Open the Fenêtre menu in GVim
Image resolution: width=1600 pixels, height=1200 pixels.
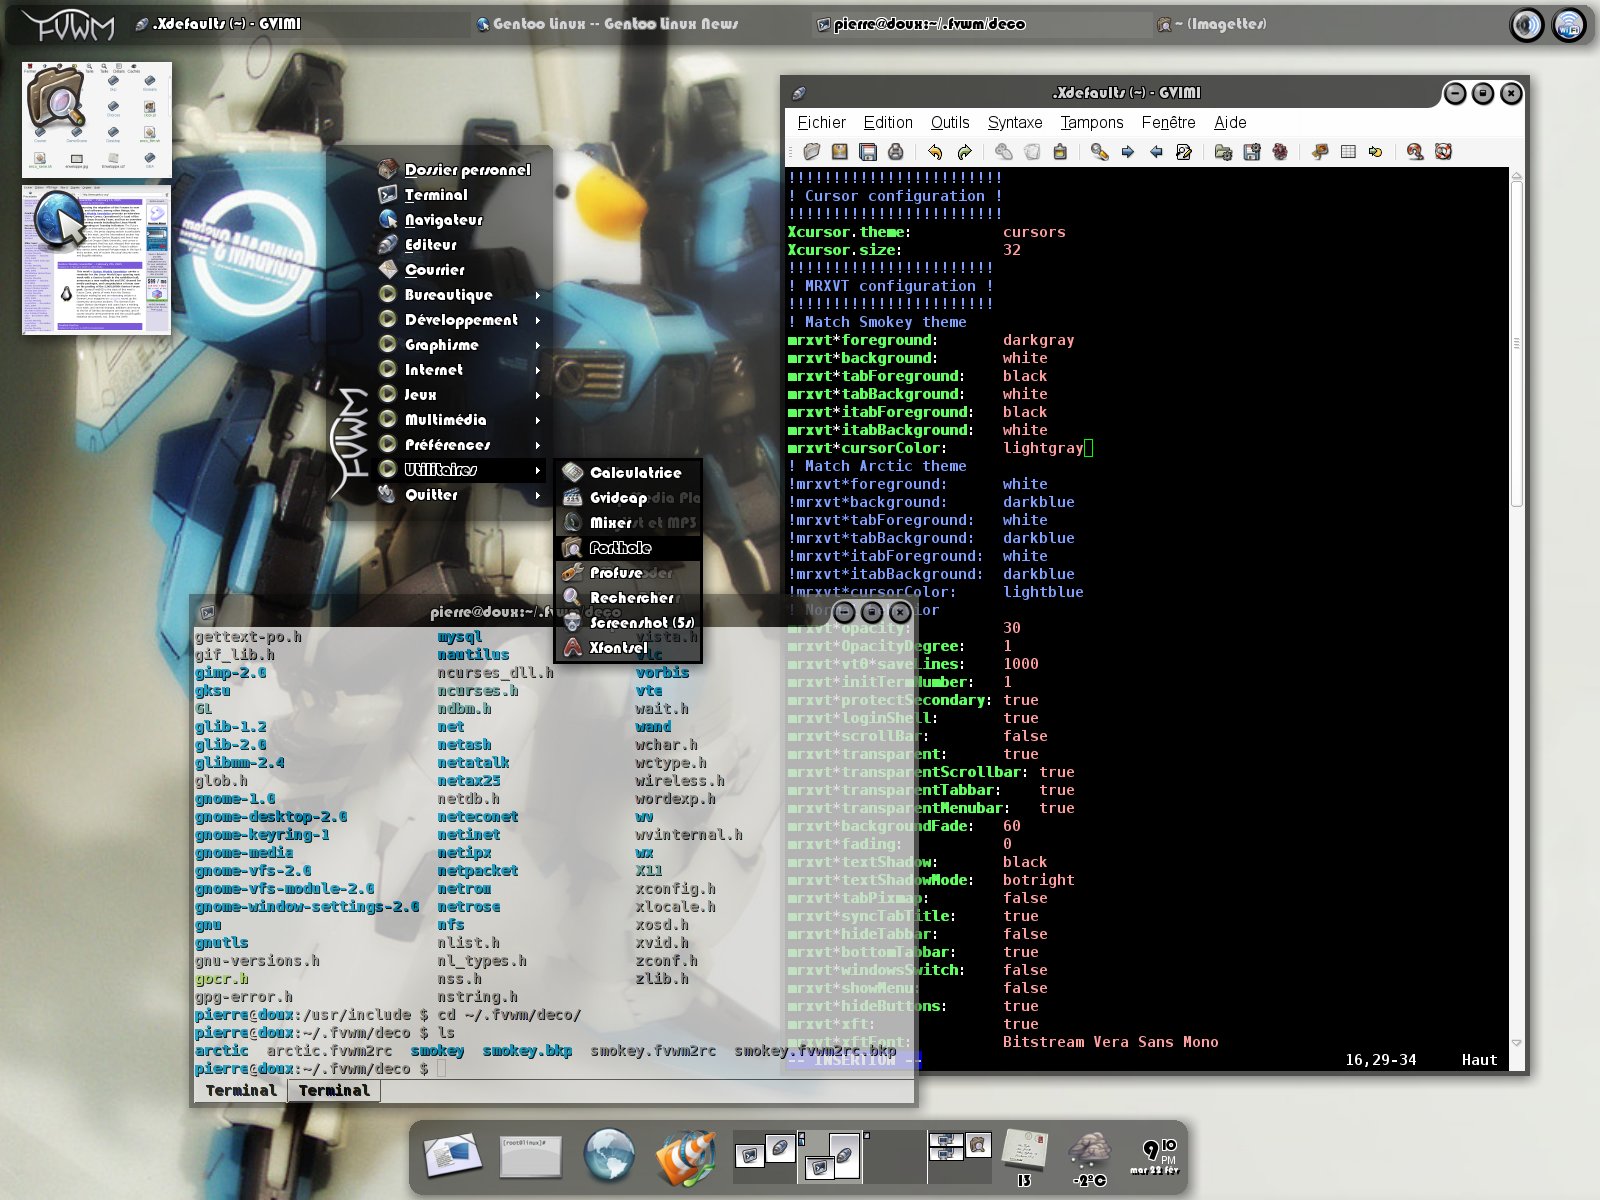tap(1168, 122)
